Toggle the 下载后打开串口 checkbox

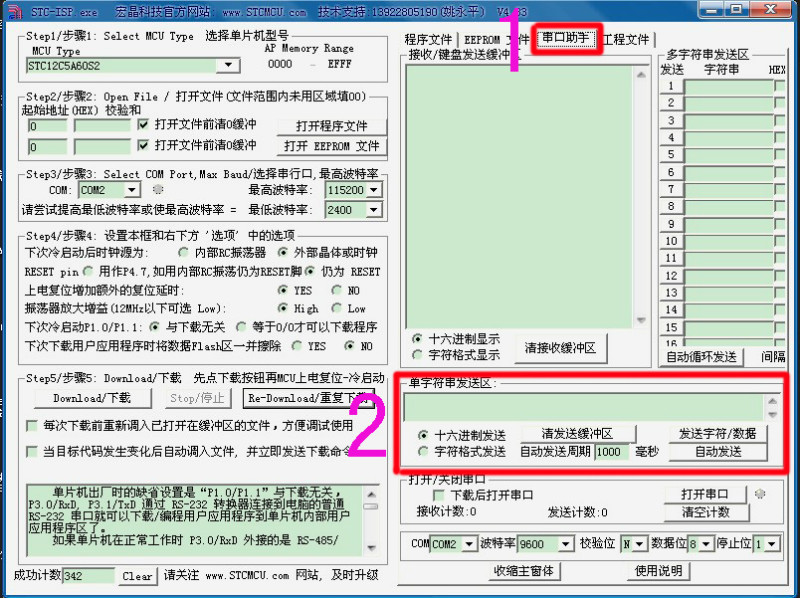pyautogui.click(x=438, y=495)
